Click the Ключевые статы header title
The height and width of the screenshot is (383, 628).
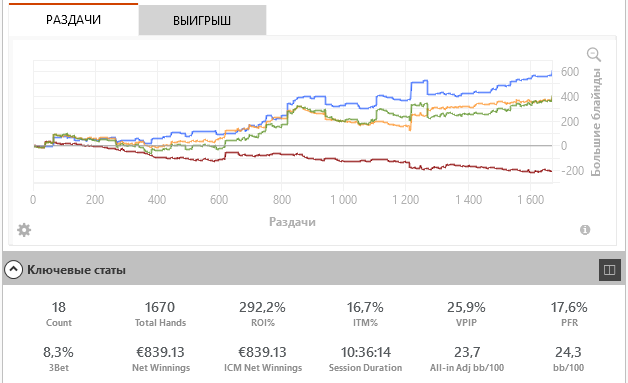(76, 270)
